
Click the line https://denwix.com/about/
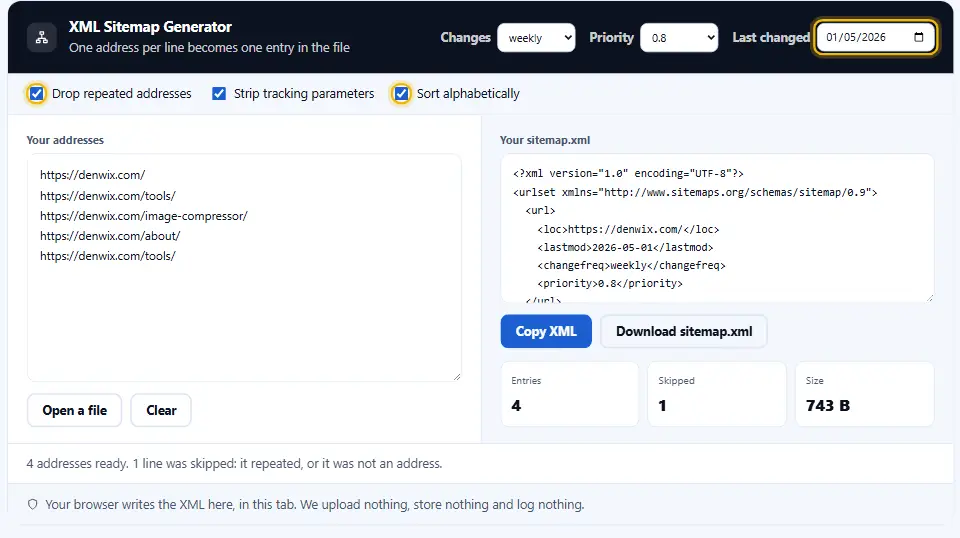coord(110,236)
